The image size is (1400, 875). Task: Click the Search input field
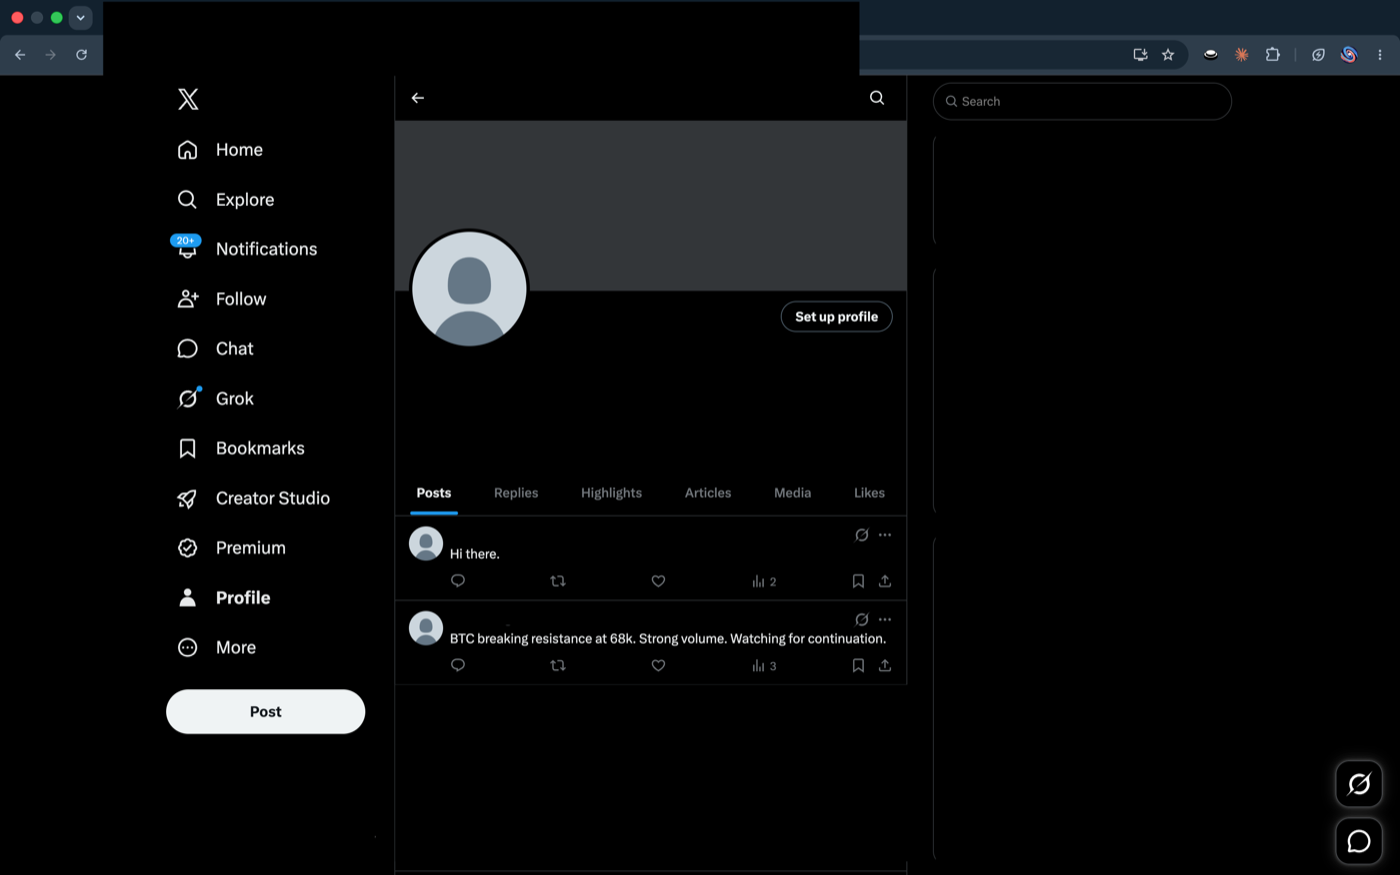1082,101
